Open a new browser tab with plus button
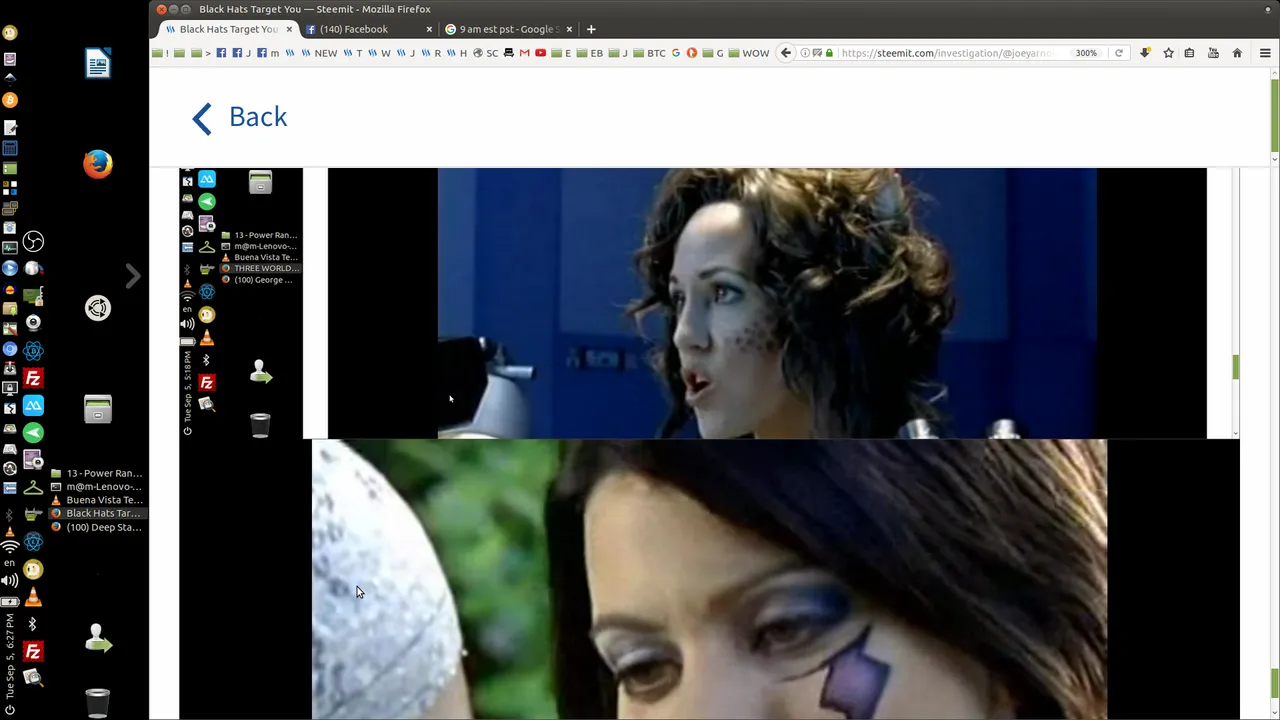 (x=591, y=29)
